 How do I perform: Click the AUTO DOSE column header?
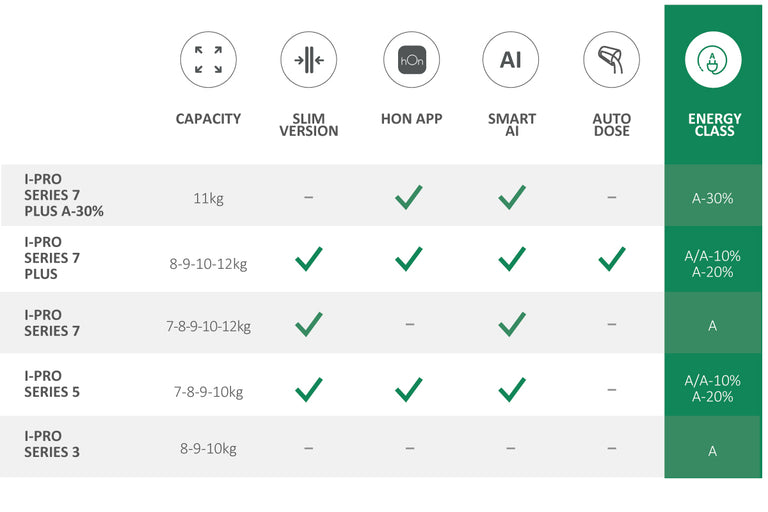coord(611,125)
